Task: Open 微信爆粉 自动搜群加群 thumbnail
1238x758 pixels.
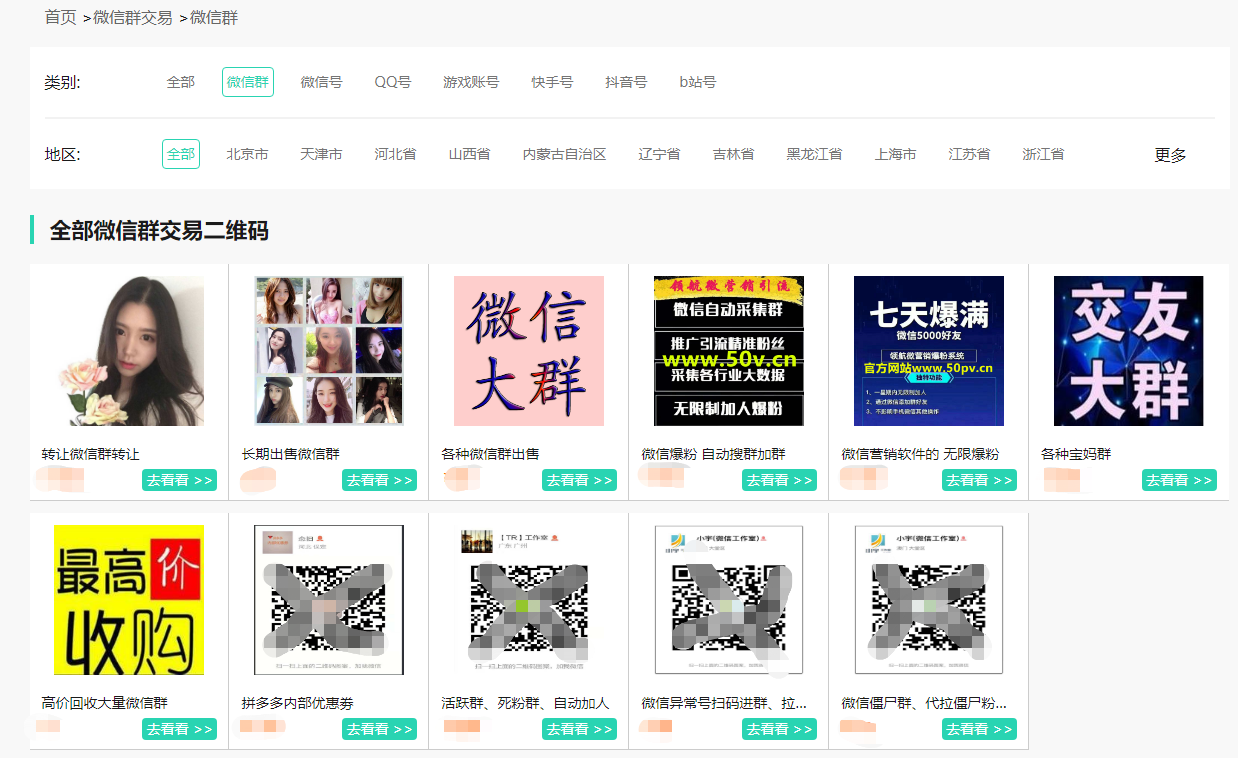Action: coord(729,351)
